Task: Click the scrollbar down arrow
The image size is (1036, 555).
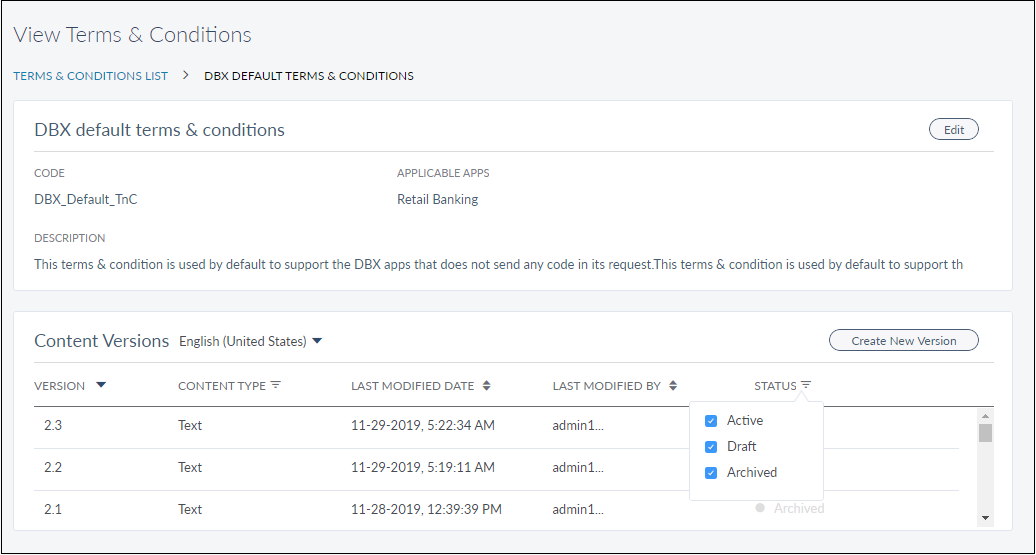Action: point(985,517)
